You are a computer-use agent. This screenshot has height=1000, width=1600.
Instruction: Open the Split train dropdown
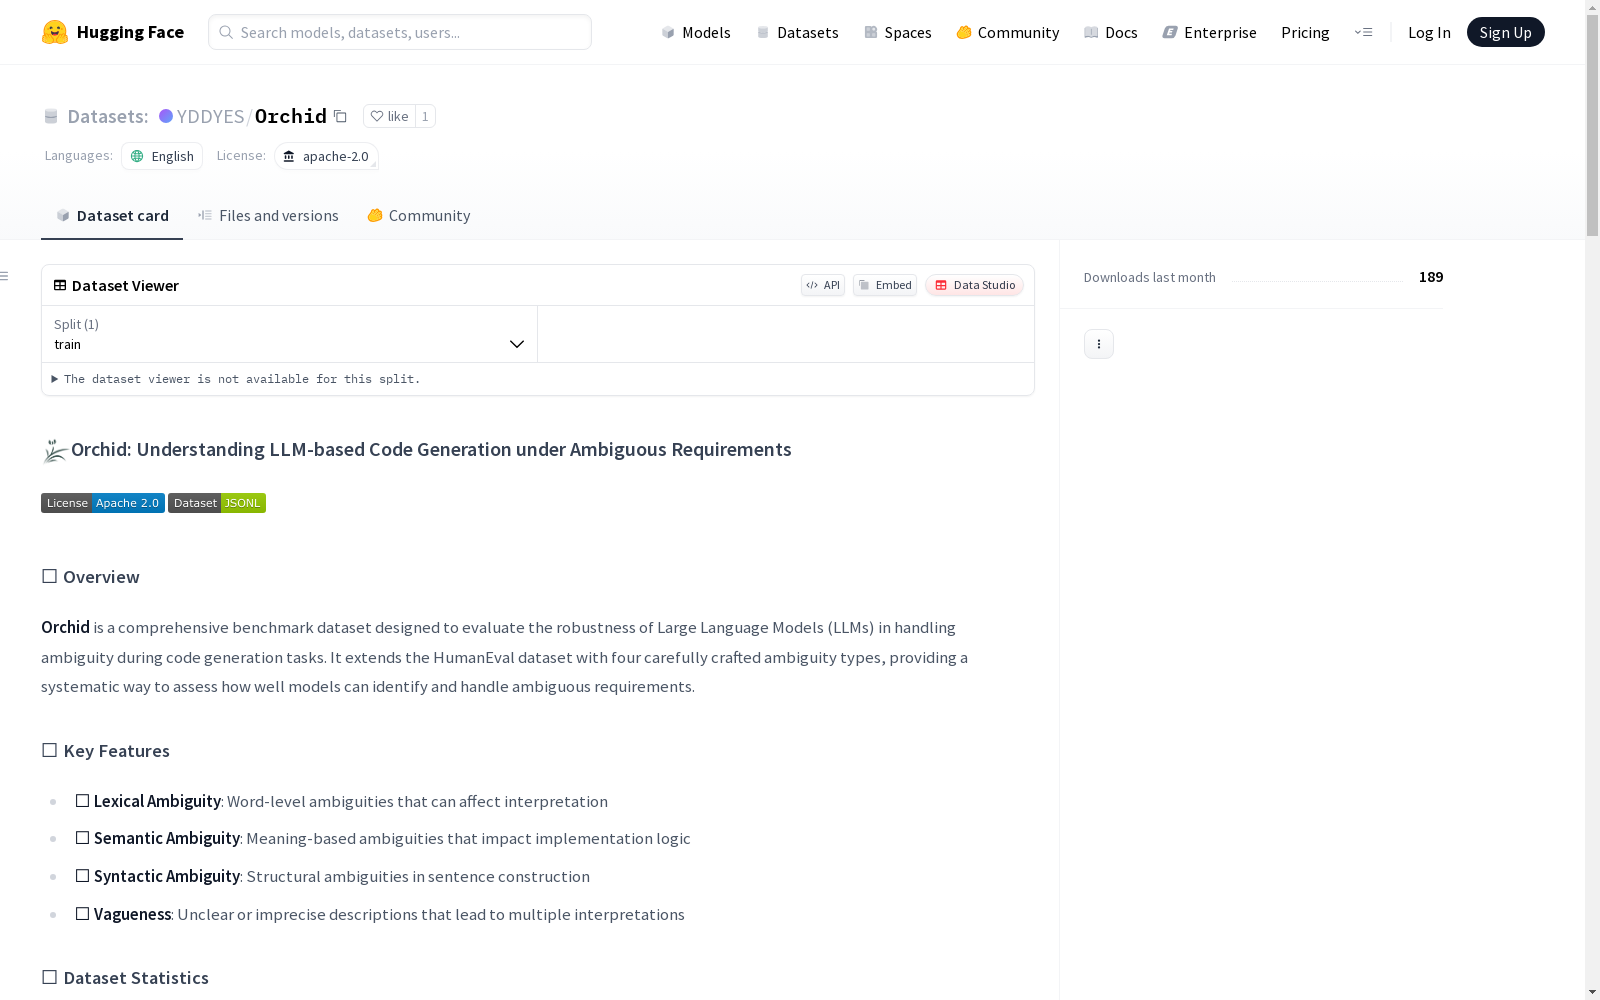(x=289, y=334)
